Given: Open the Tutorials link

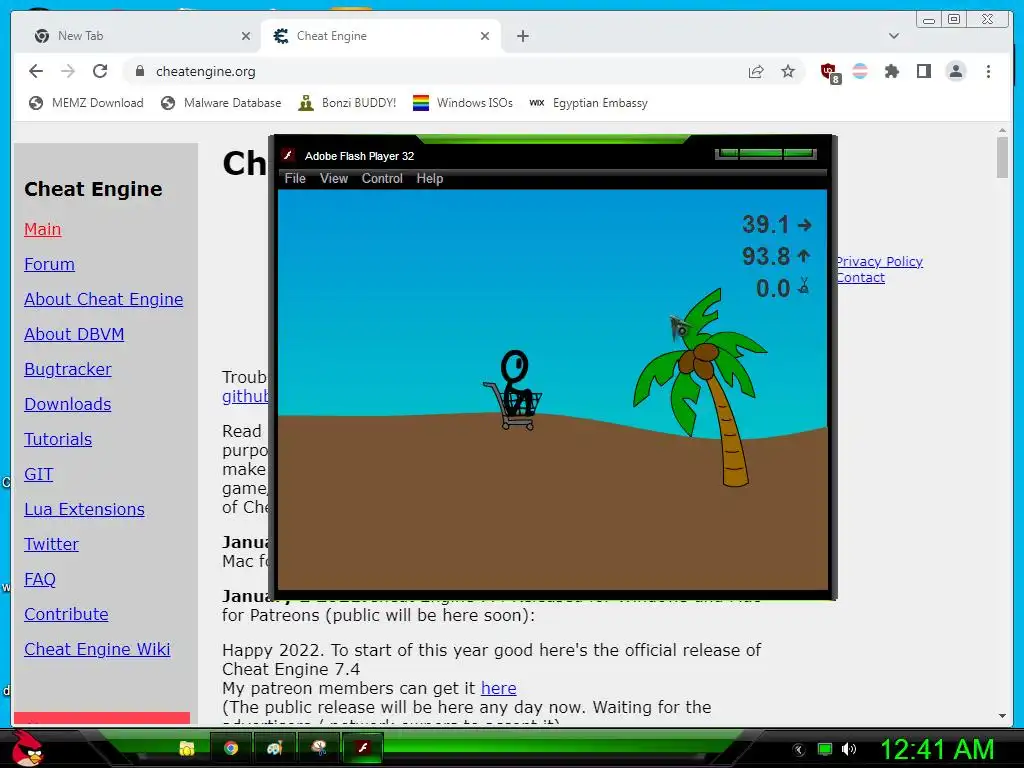Looking at the screenshot, I should (x=57, y=440).
